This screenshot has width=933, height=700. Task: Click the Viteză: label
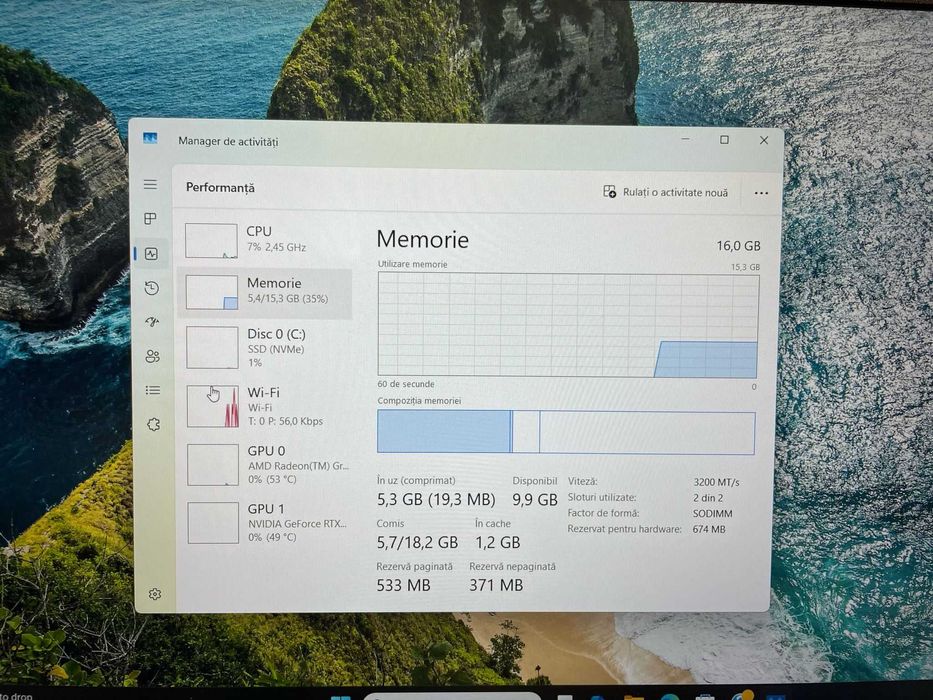(583, 482)
